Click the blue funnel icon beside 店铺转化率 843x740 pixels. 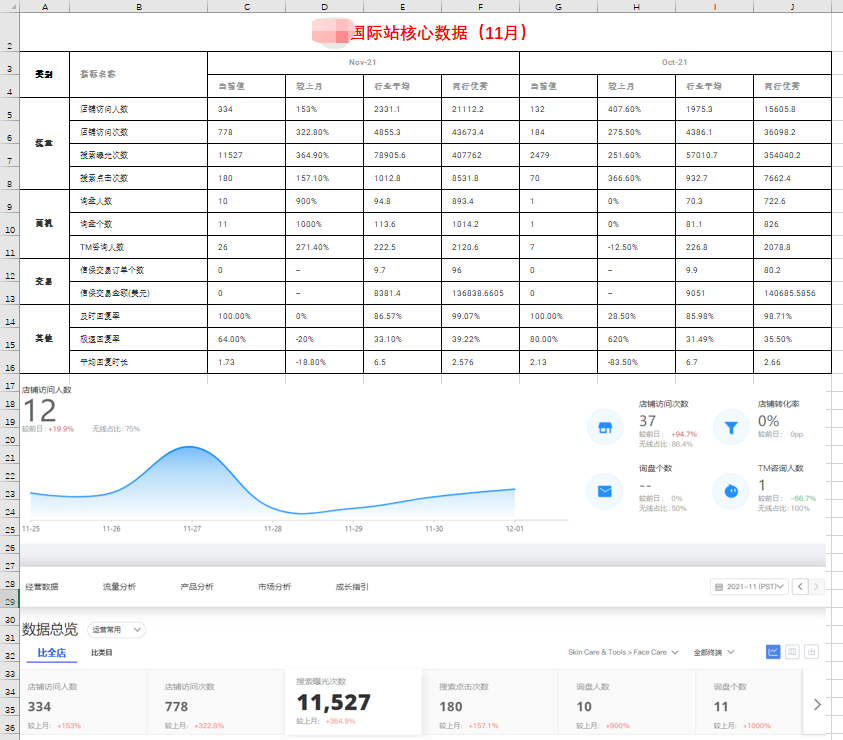click(x=731, y=428)
